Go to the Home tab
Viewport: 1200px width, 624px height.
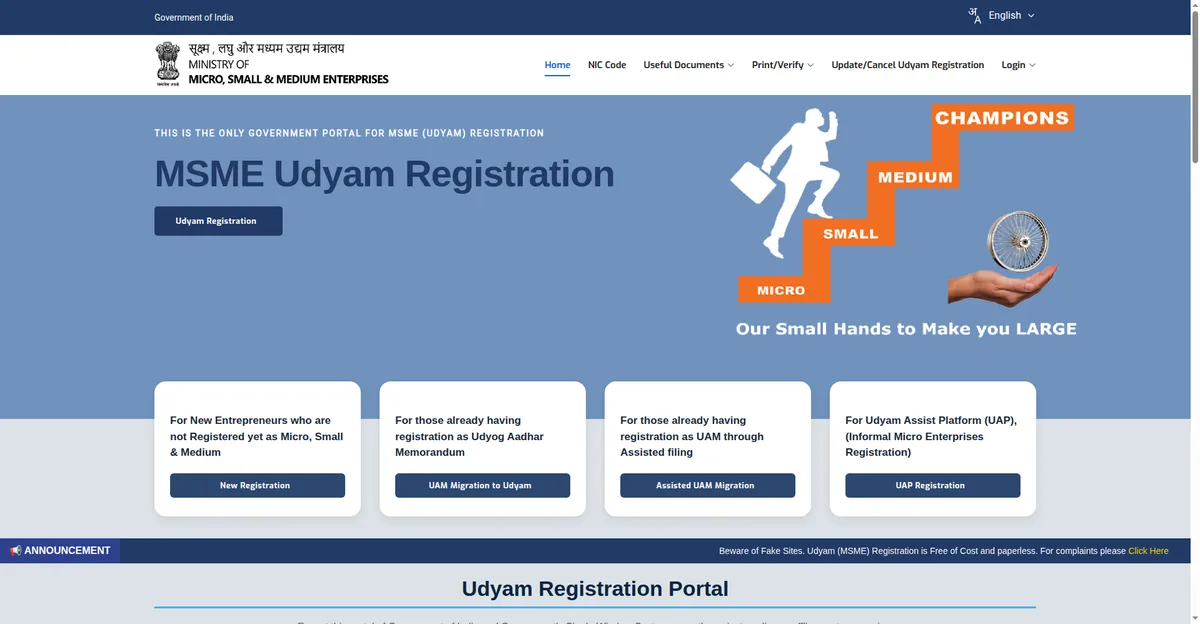click(557, 65)
